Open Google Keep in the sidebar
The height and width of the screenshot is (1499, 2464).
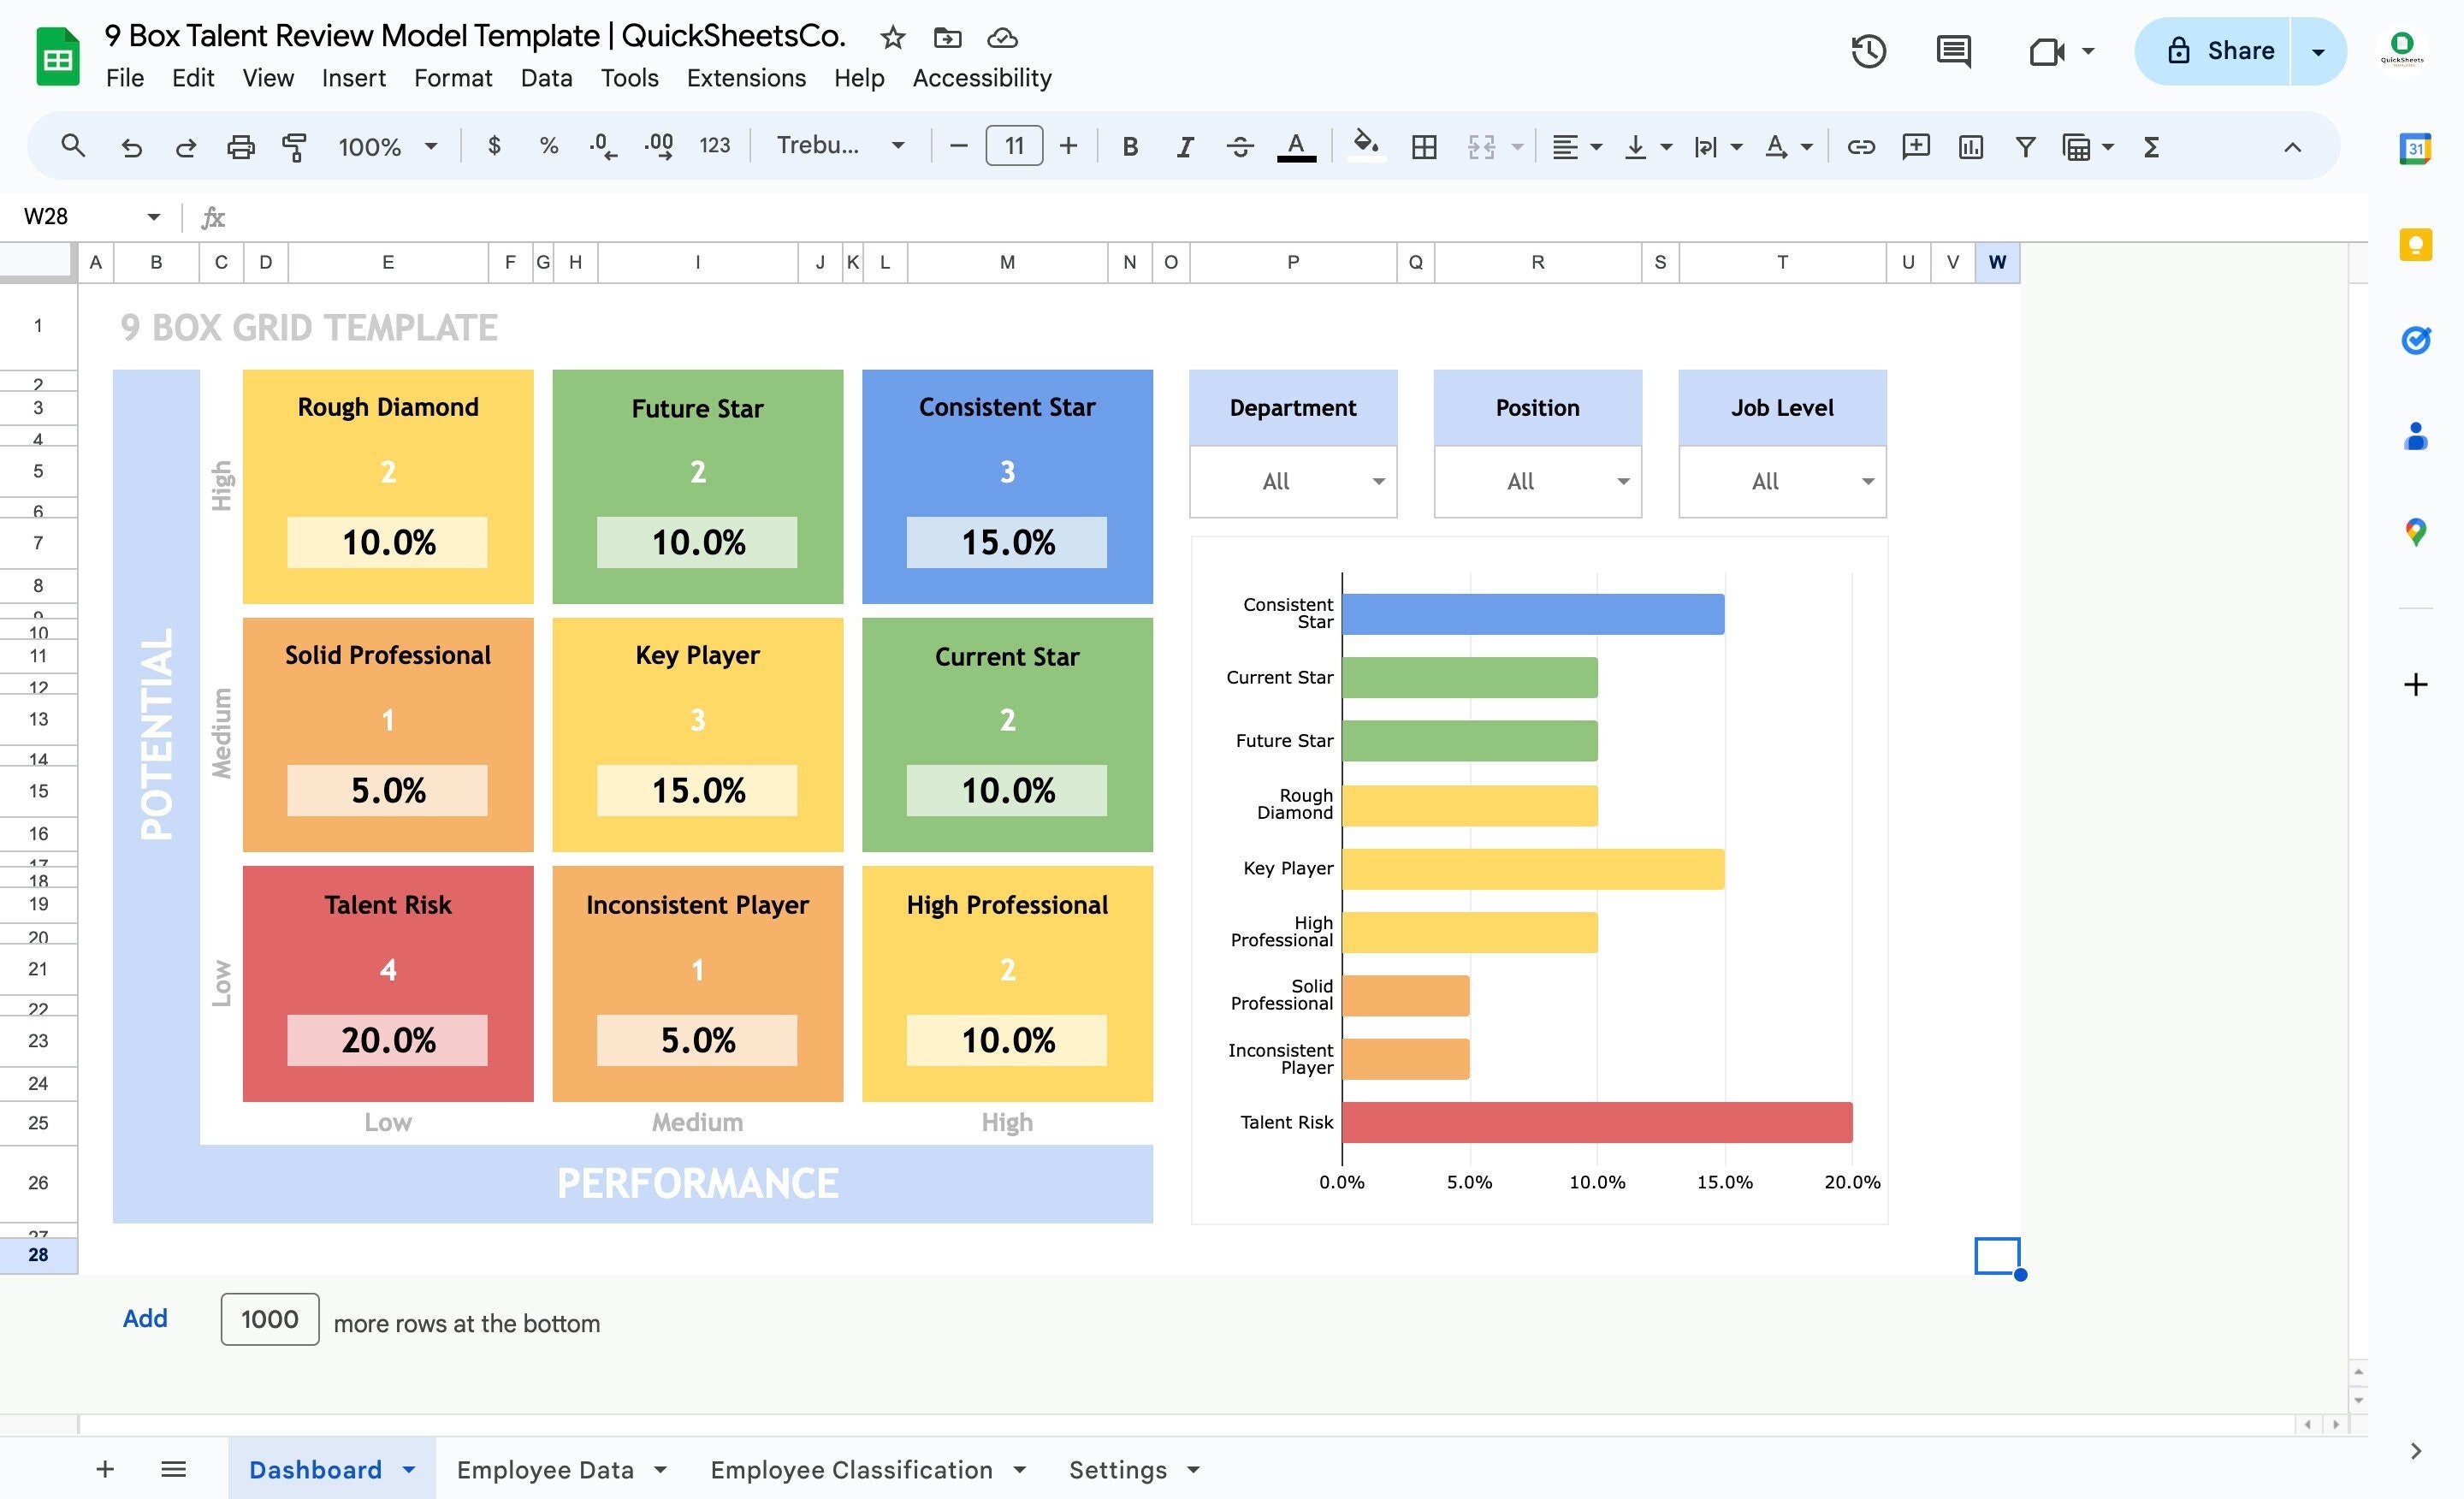[2415, 243]
